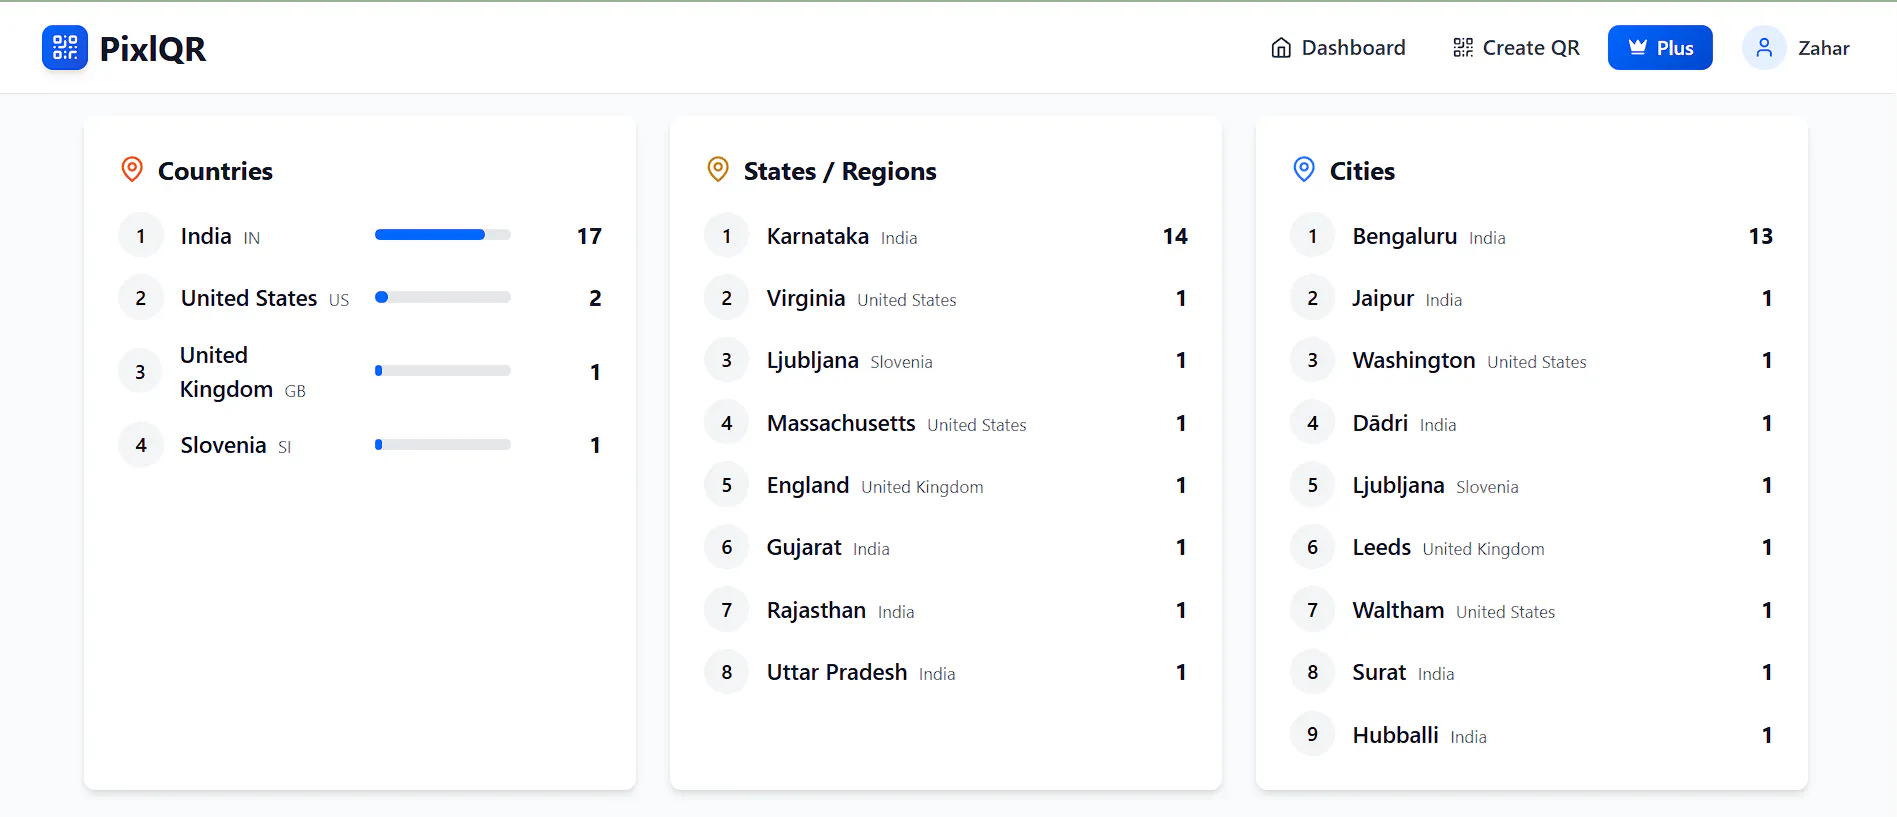Image resolution: width=1897 pixels, height=817 pixels.
Task: Click the crown icon in Plus button
Action: pyautogui.click(x=1638, y=47)
